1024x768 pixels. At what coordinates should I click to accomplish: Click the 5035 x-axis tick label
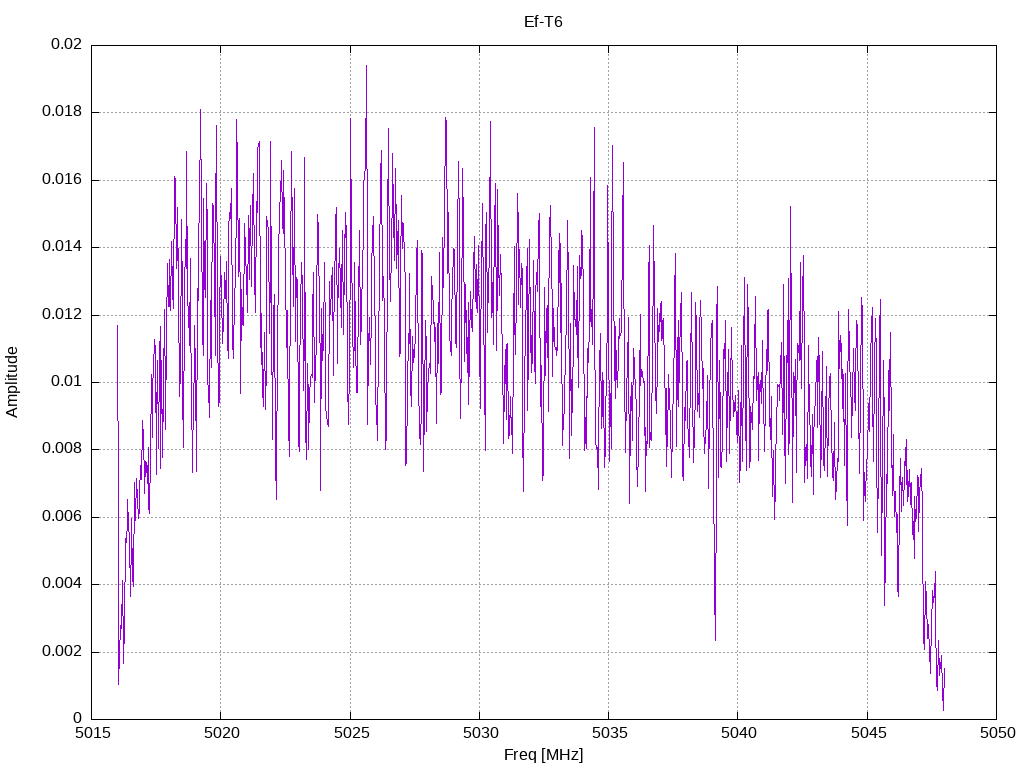[x=609, y=733]
